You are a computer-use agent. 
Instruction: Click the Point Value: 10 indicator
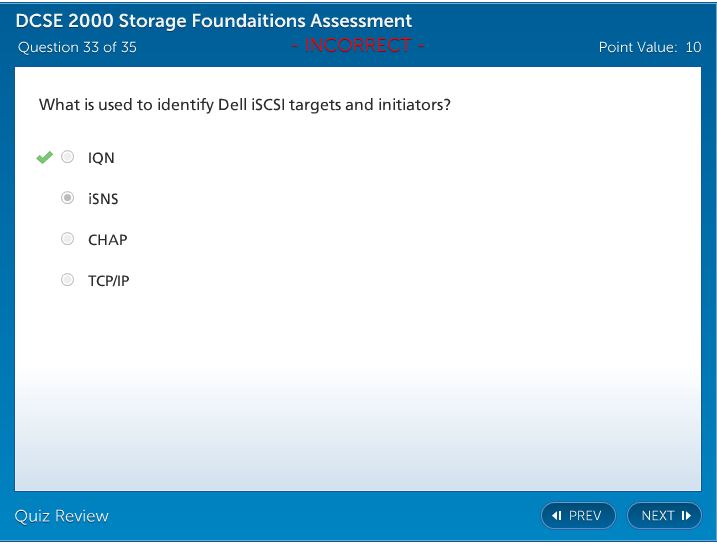649,47
